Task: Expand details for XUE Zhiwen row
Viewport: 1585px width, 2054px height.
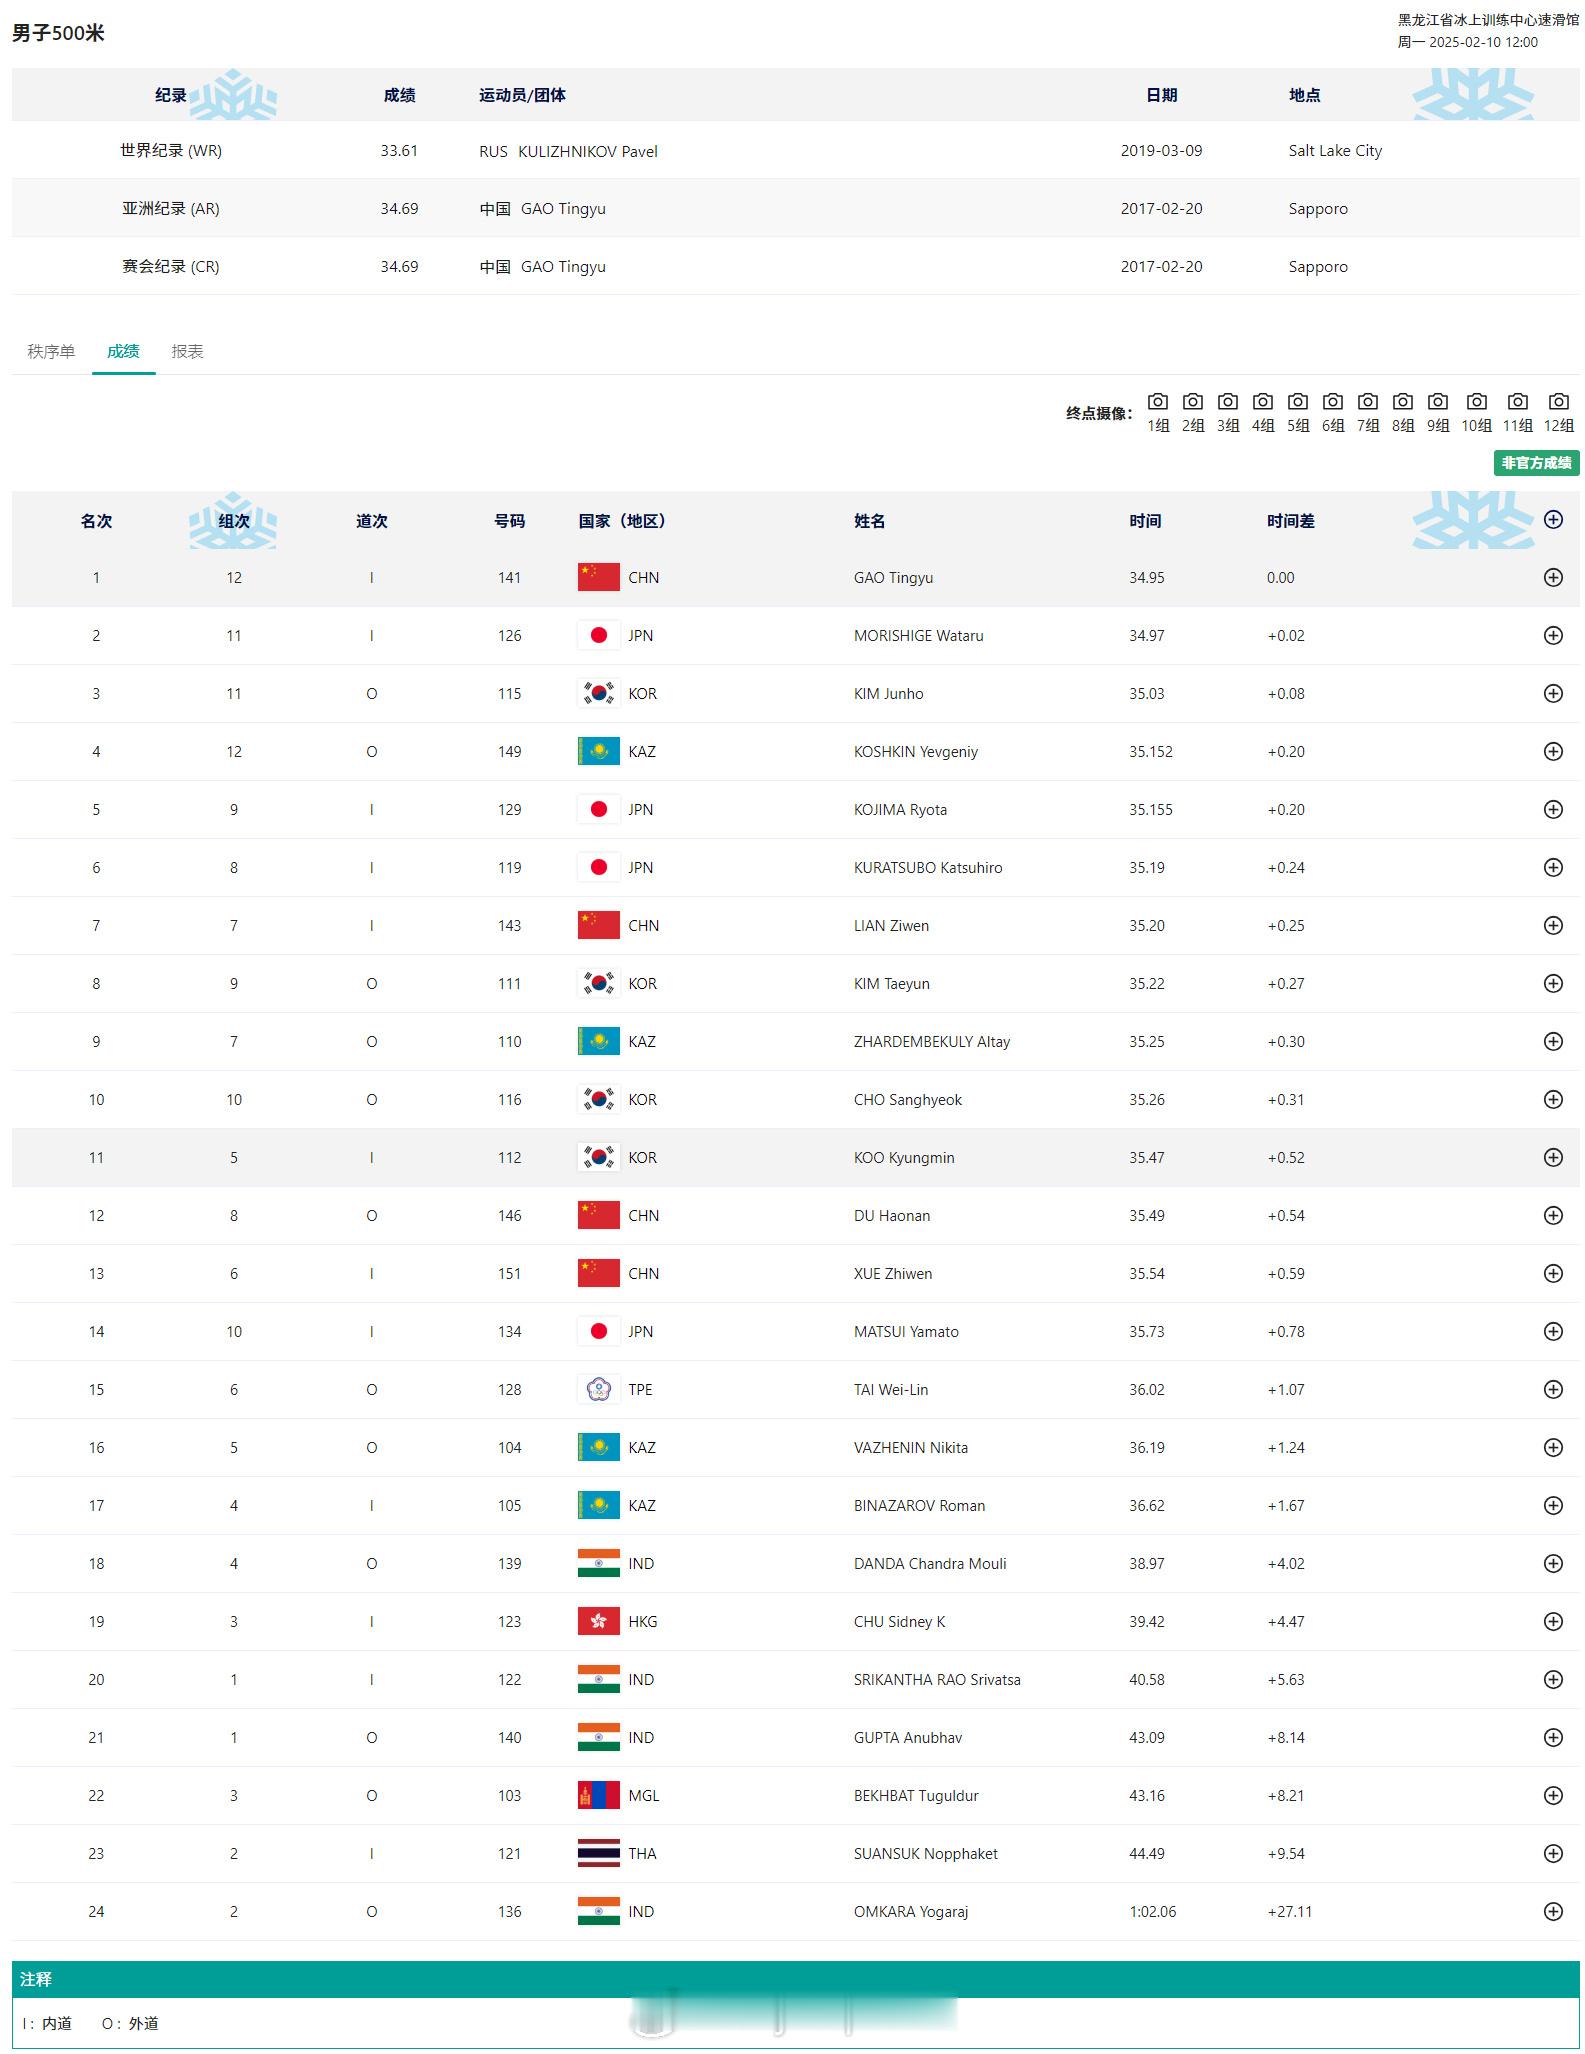Action: coord(1553,1273)
